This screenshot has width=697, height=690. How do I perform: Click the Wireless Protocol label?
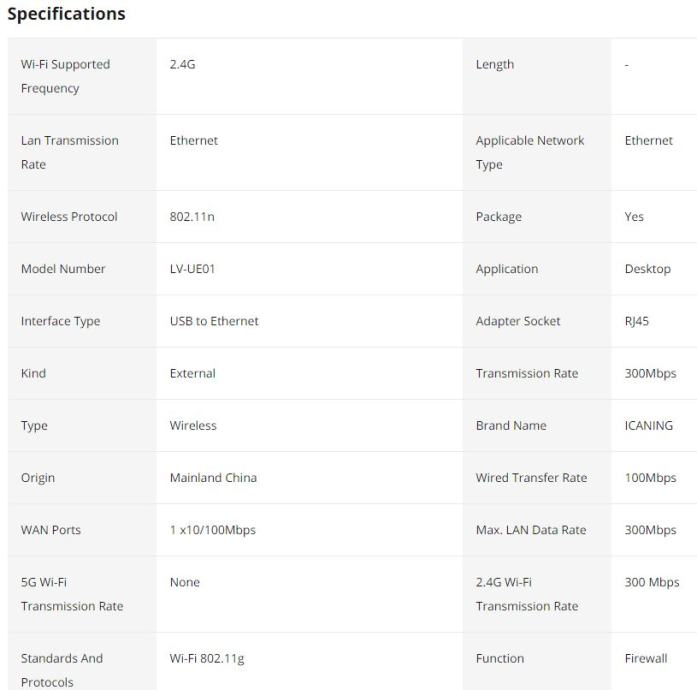click(69, 217)
